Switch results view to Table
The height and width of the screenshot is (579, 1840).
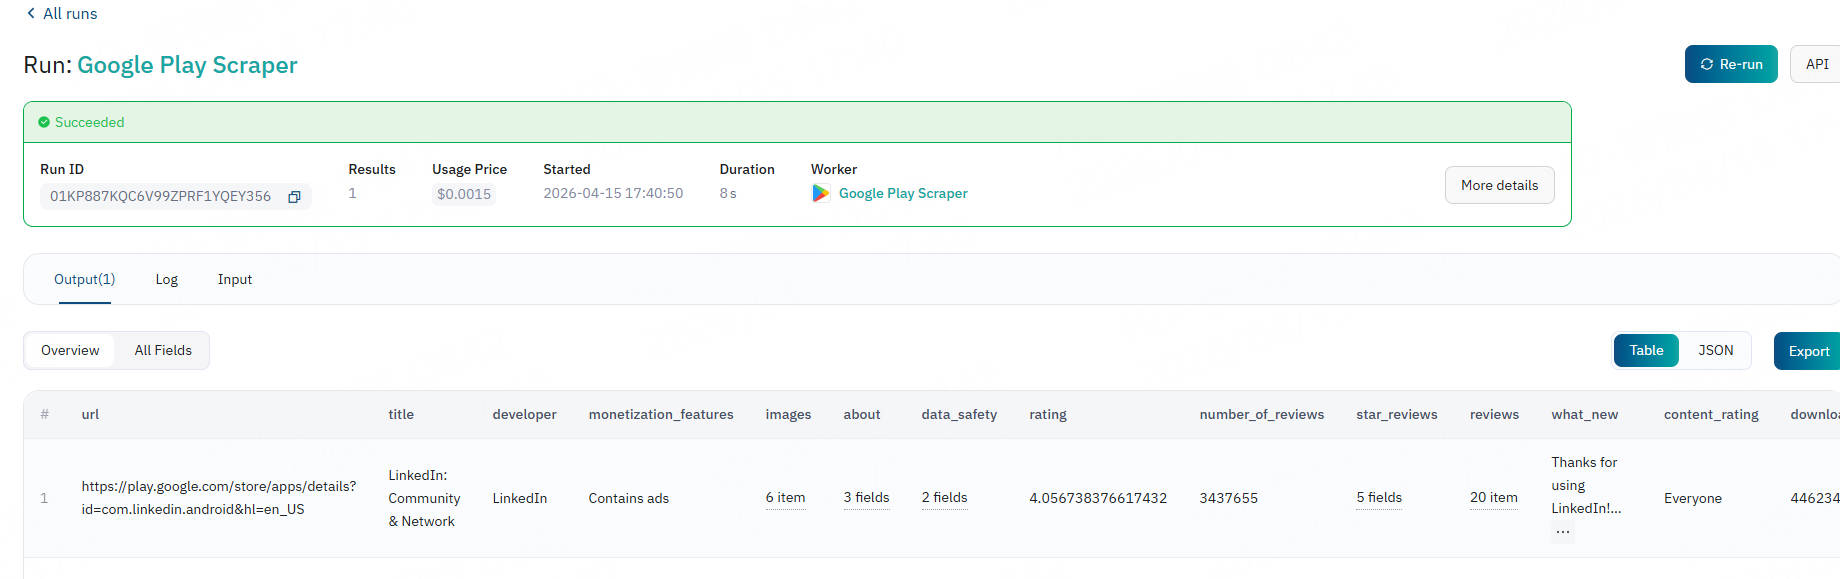click(x=1645, y=350)
